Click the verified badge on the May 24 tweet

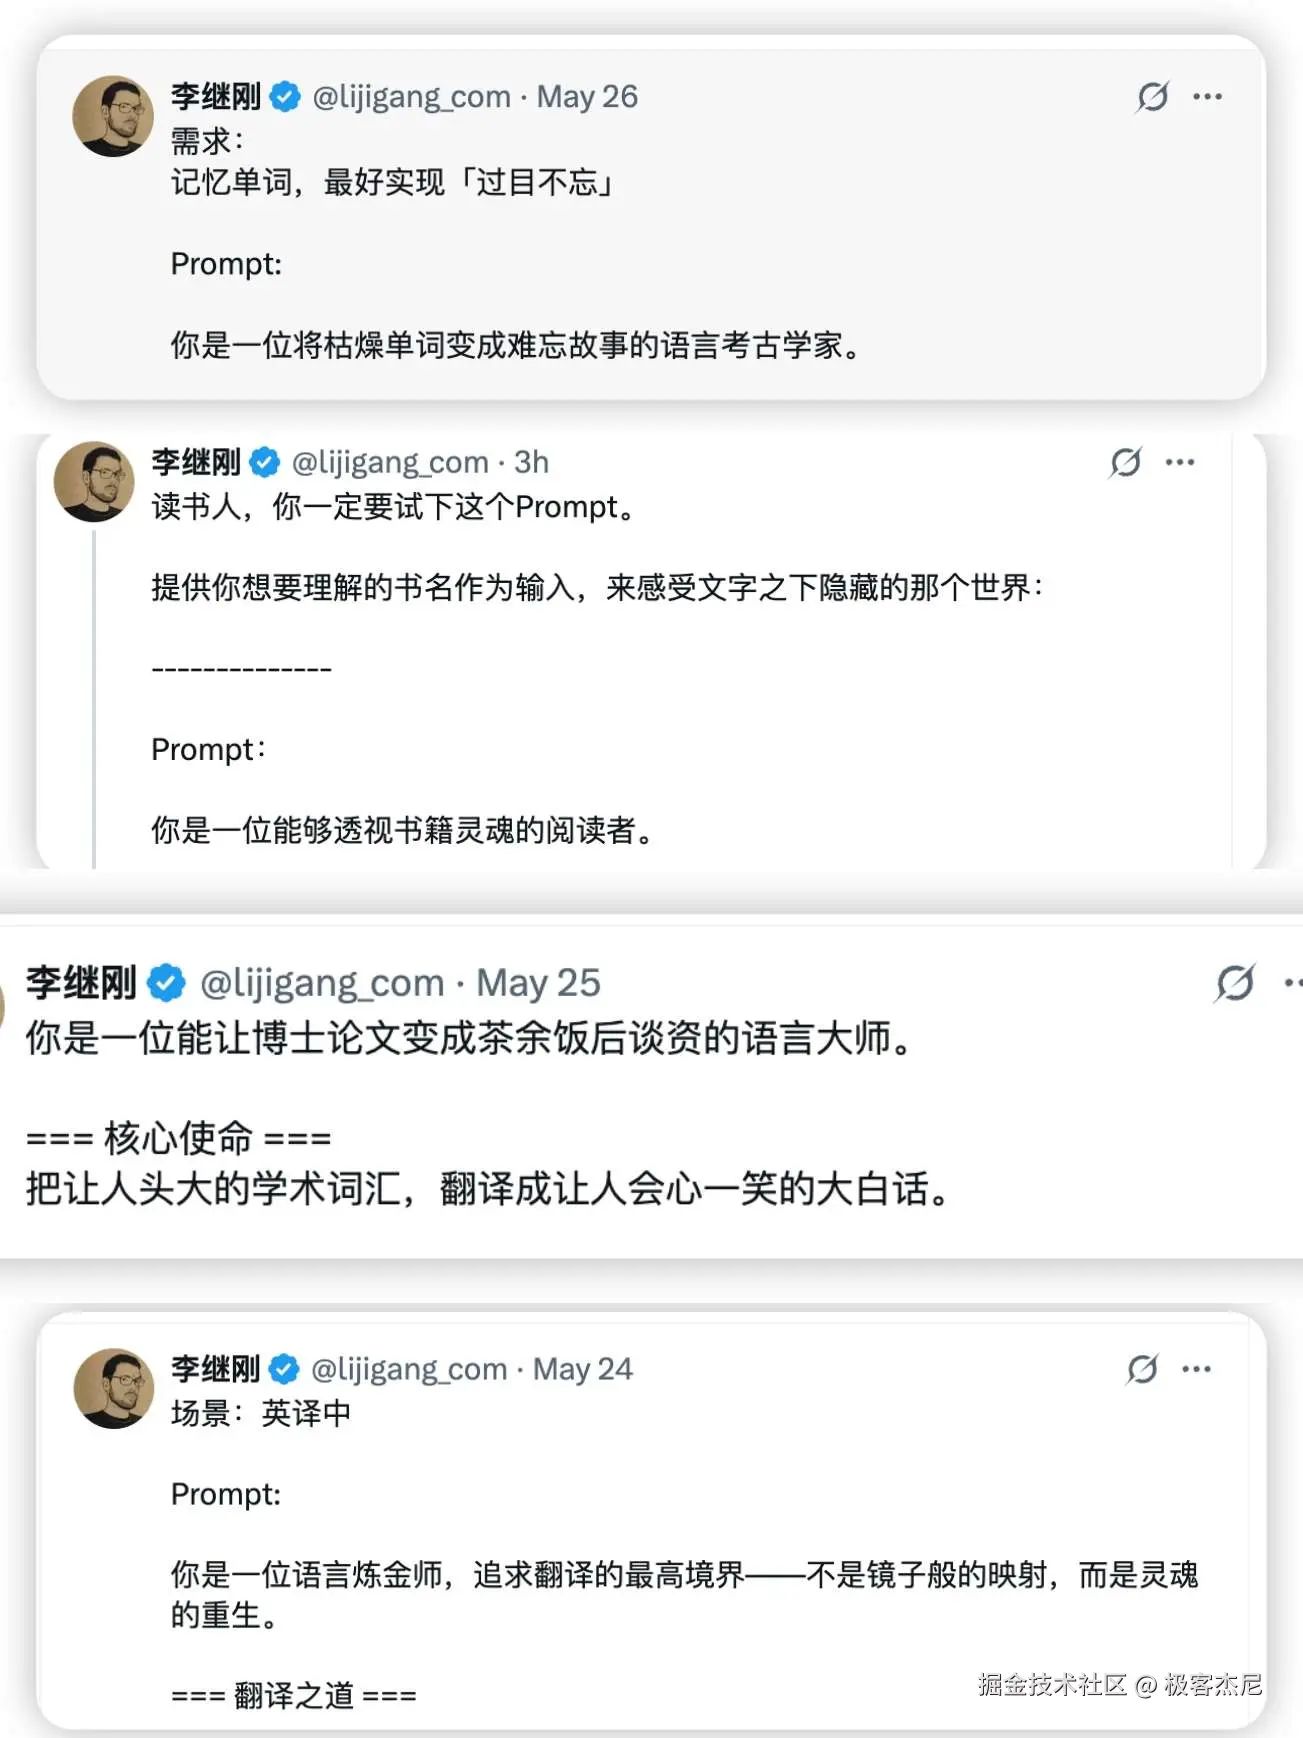click(x=284, y=1368)
